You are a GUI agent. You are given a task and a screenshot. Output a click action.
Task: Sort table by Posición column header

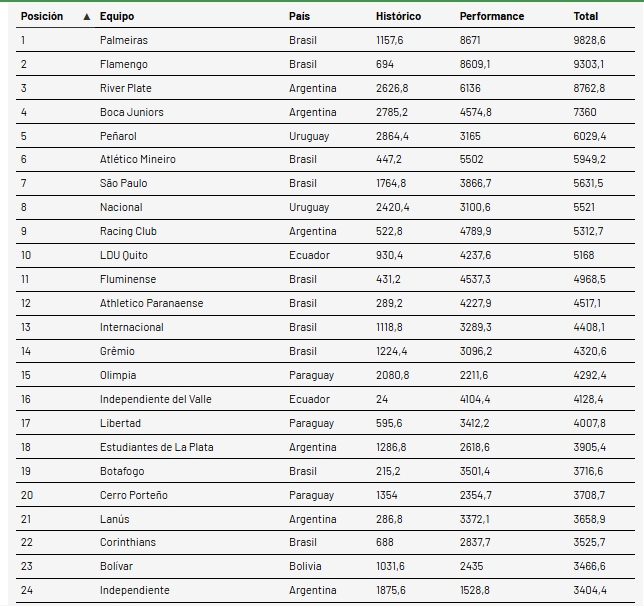coord(42,17)
